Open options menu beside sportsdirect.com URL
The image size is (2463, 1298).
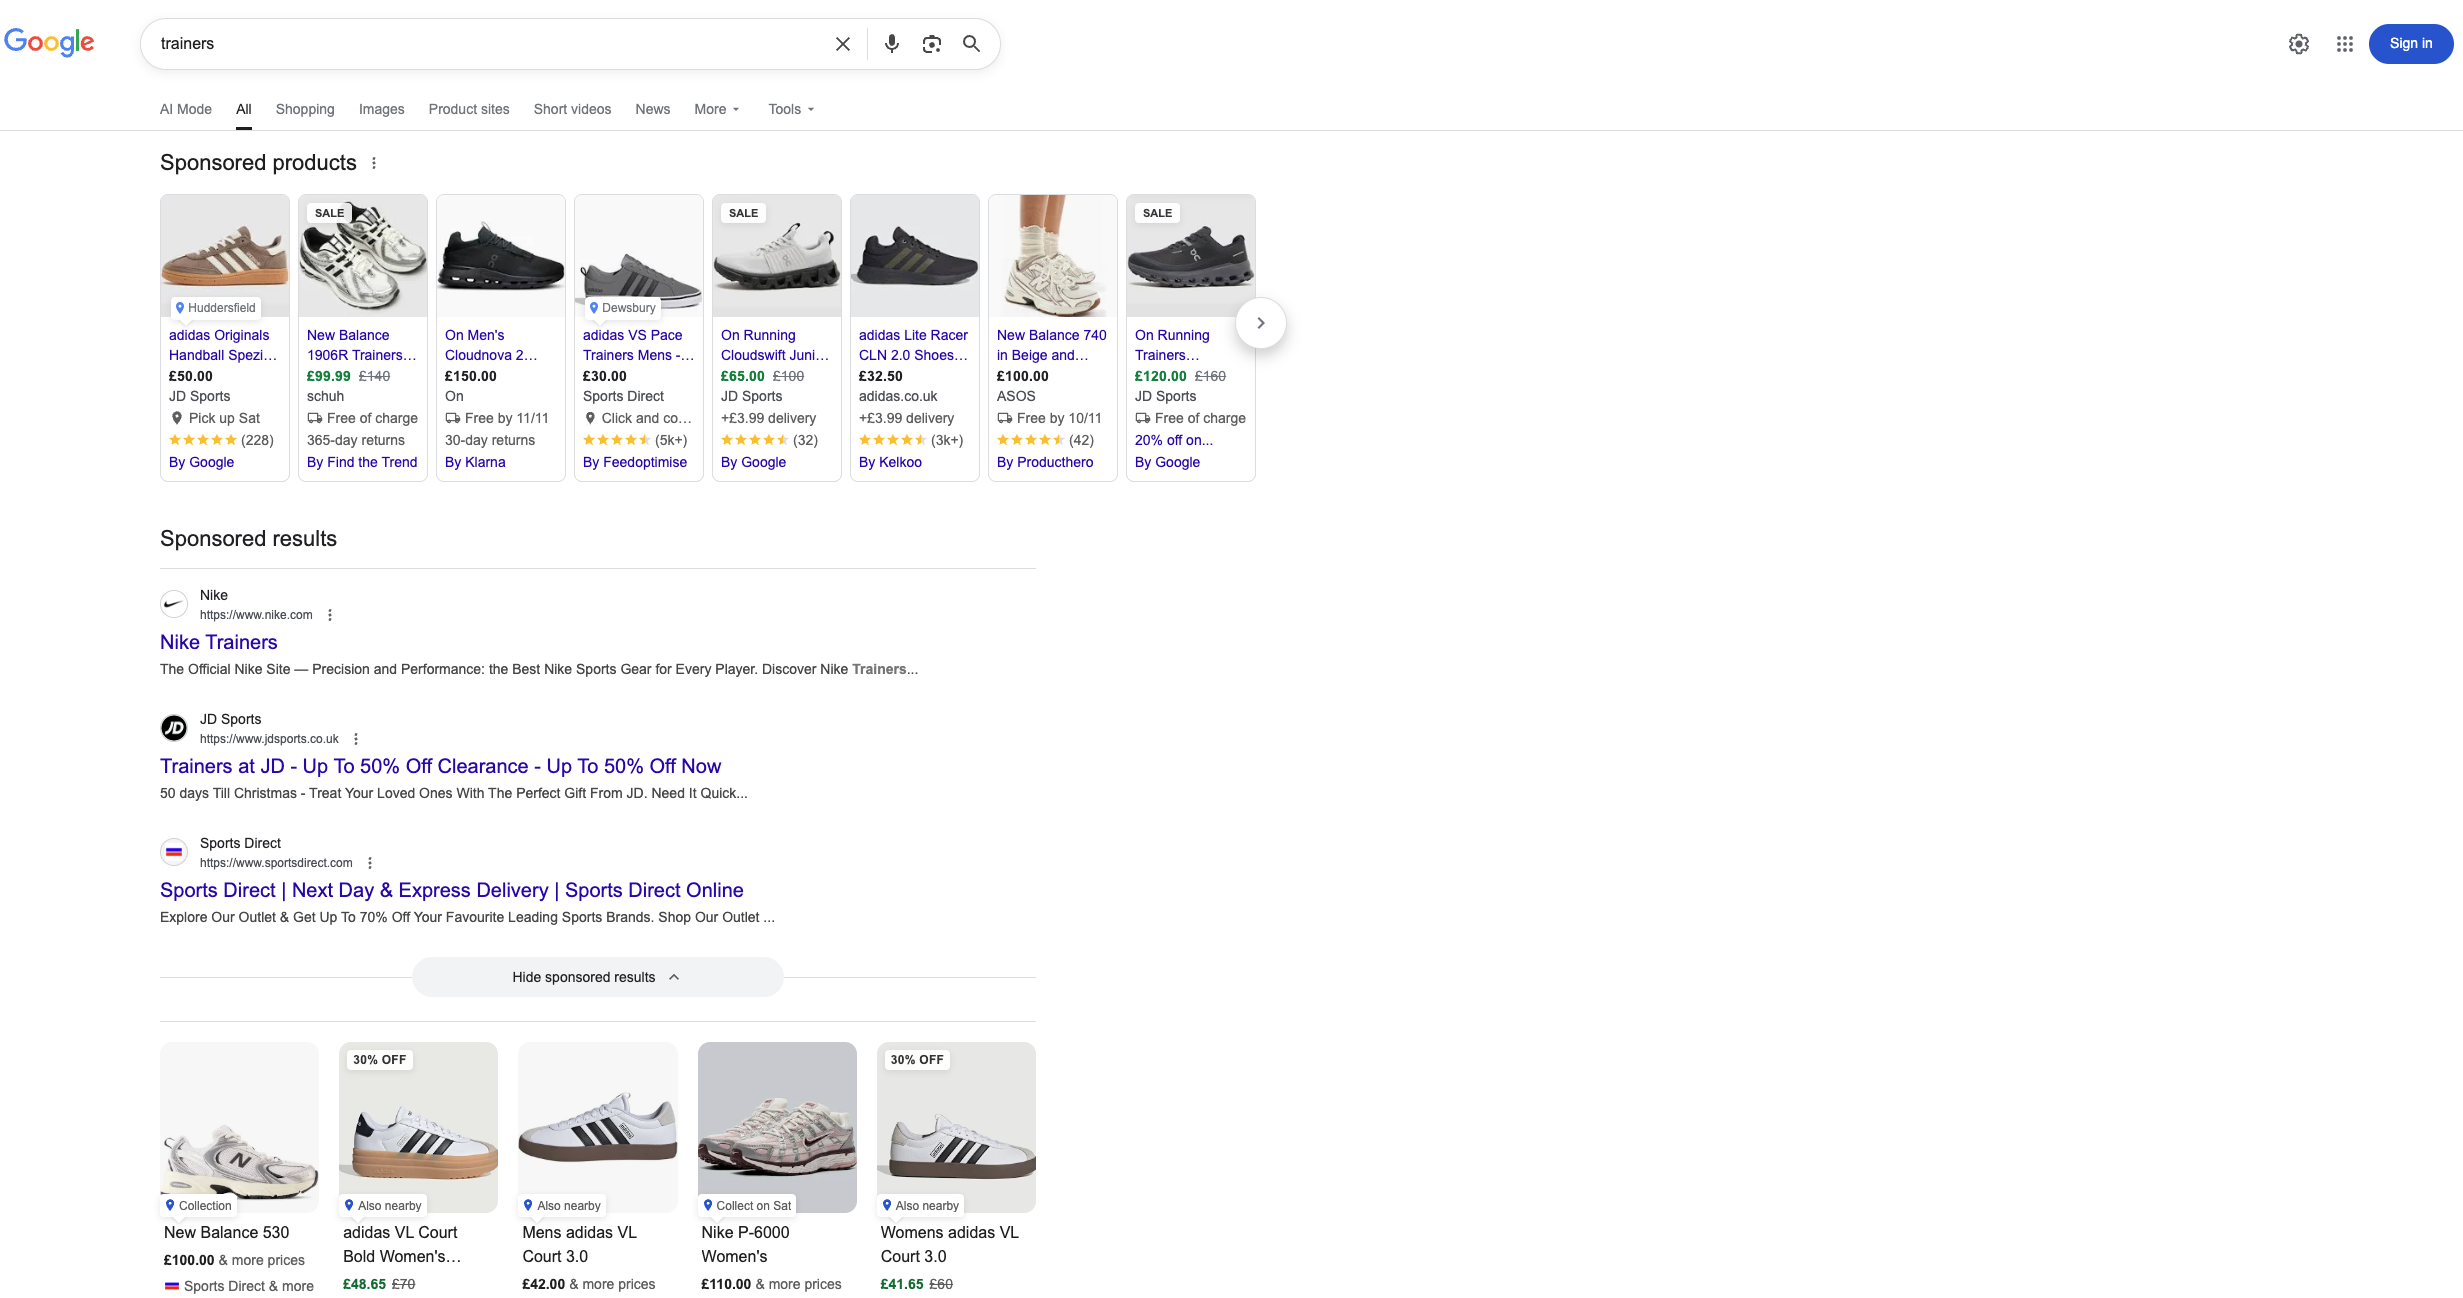click(370, 863)
